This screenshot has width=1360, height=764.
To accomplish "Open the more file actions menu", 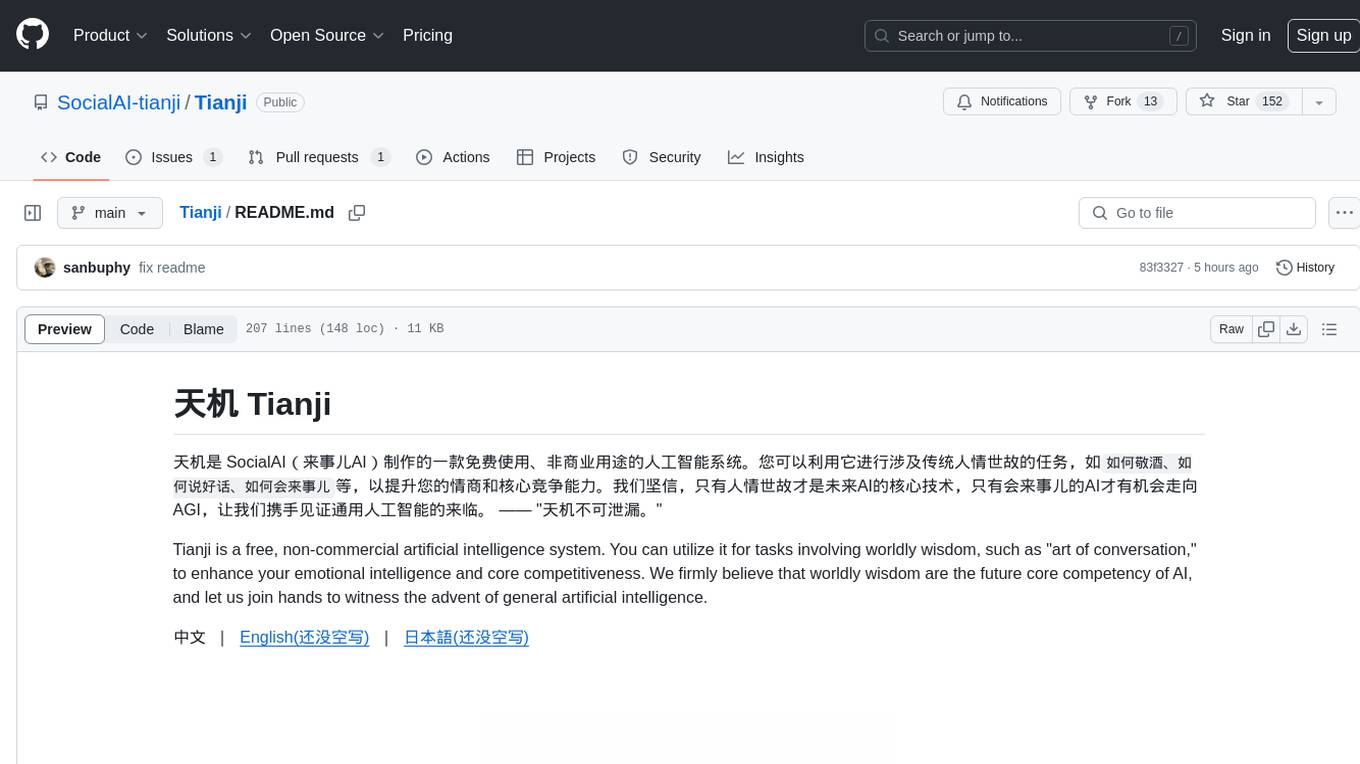I will (x=1344, y=213).
